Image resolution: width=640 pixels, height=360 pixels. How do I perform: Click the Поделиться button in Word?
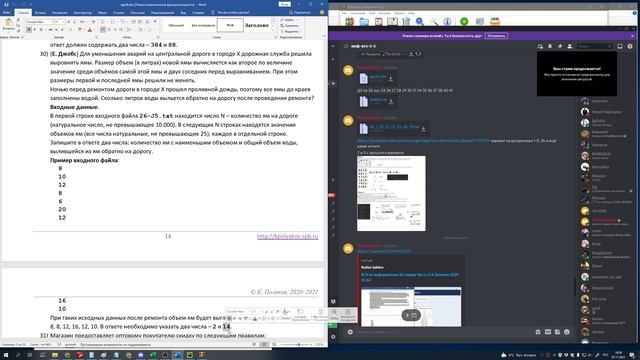[299, 13]
